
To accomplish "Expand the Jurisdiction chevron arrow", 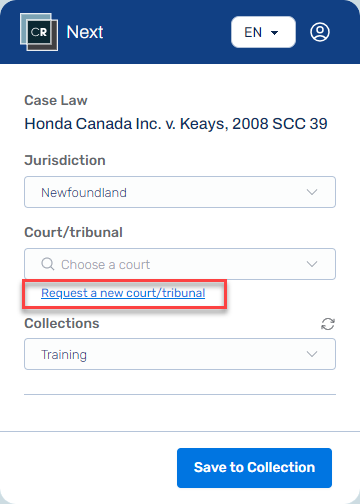I will 312,192.
